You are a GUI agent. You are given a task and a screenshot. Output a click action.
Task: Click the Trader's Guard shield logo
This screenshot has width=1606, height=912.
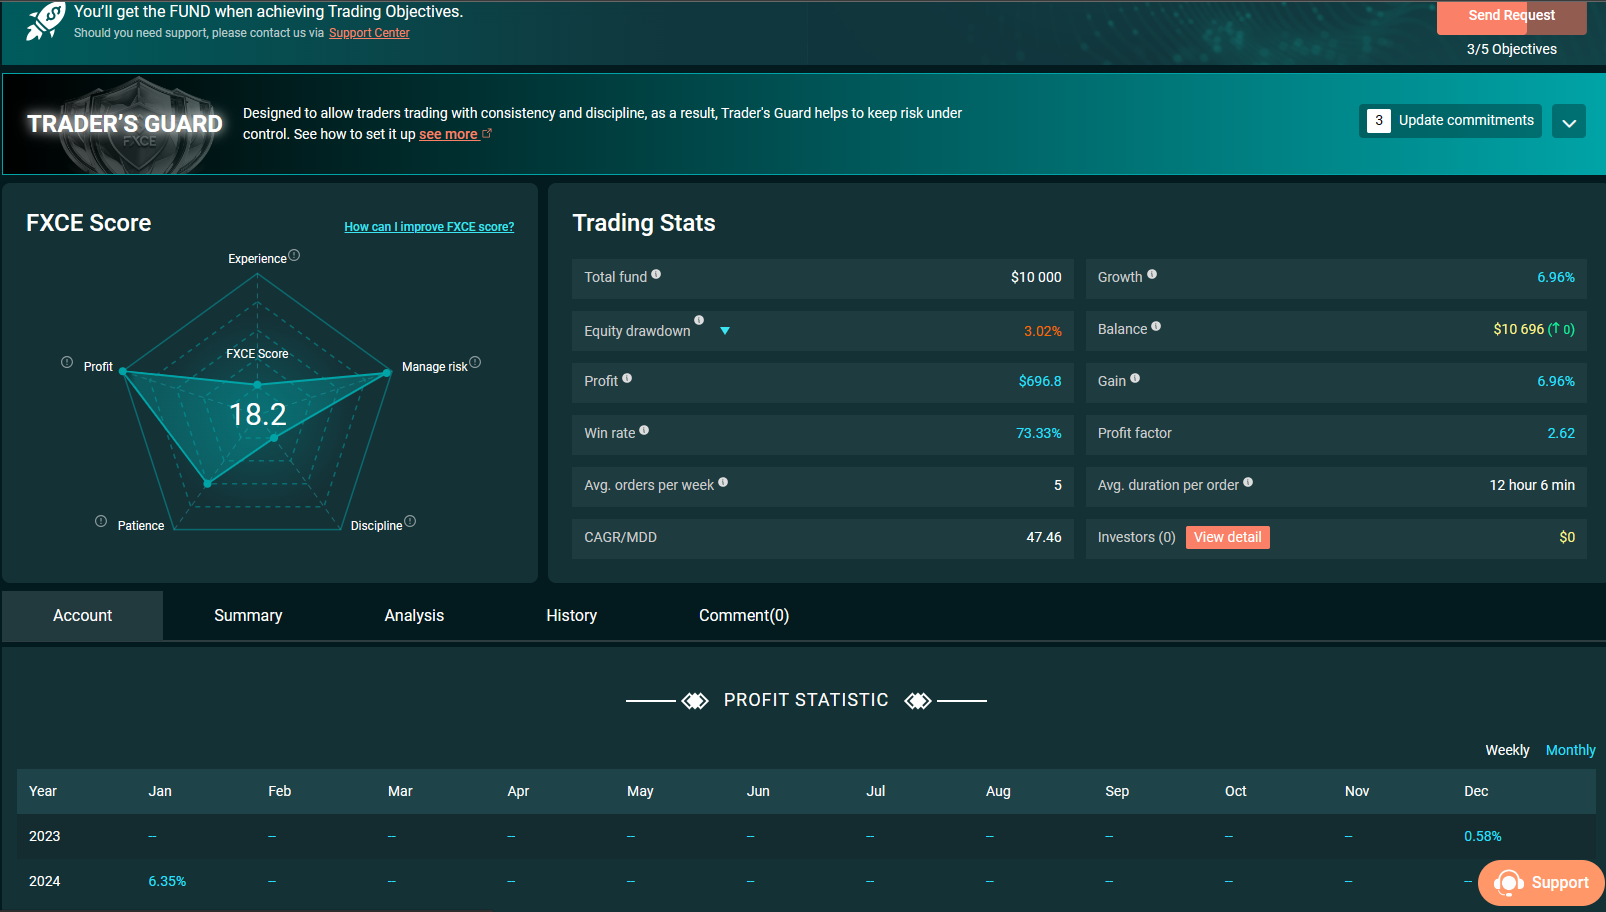(x=139, y=125)
